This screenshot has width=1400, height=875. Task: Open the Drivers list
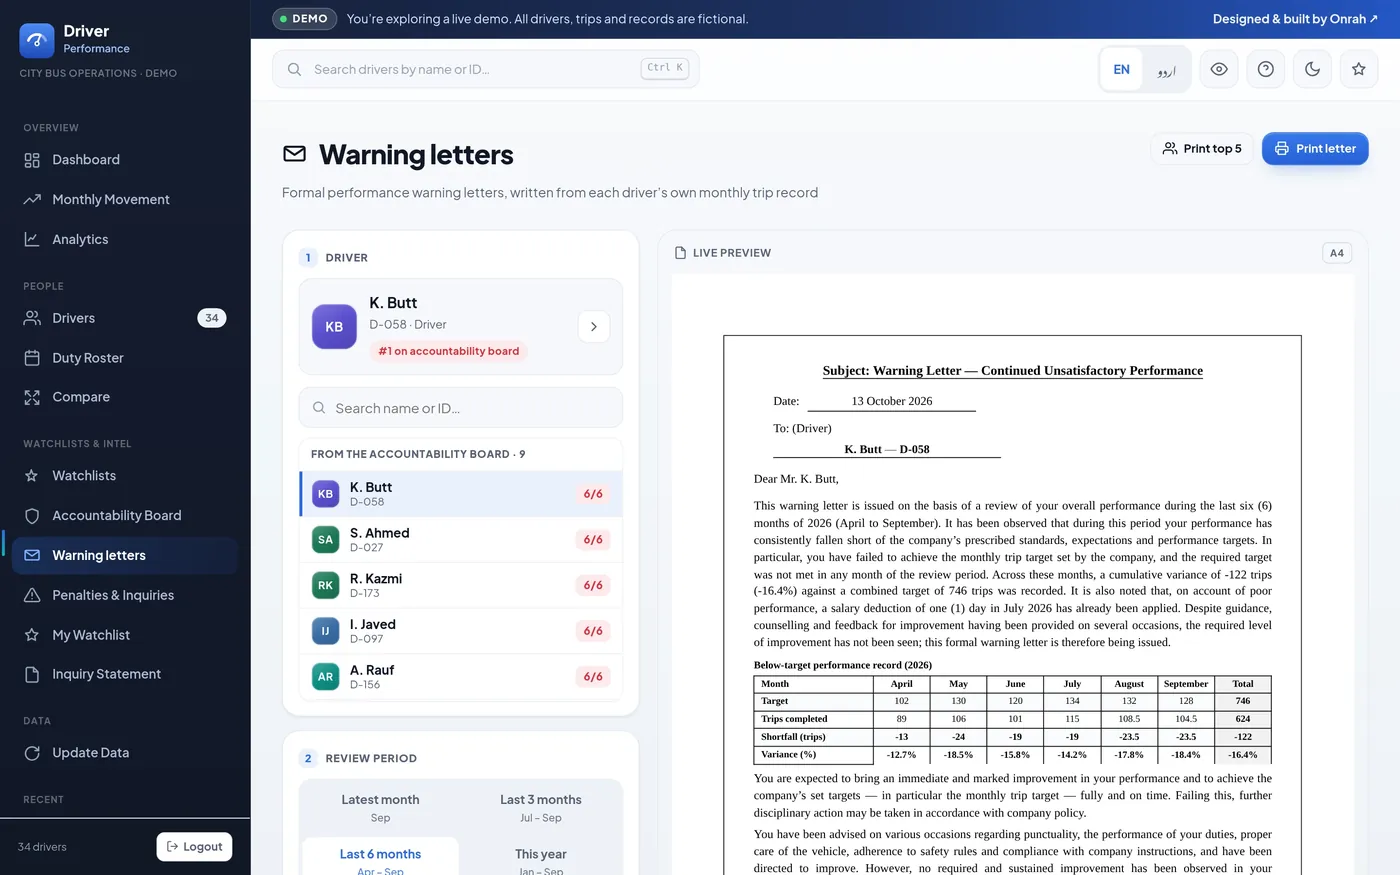click(x=125, y=318)
